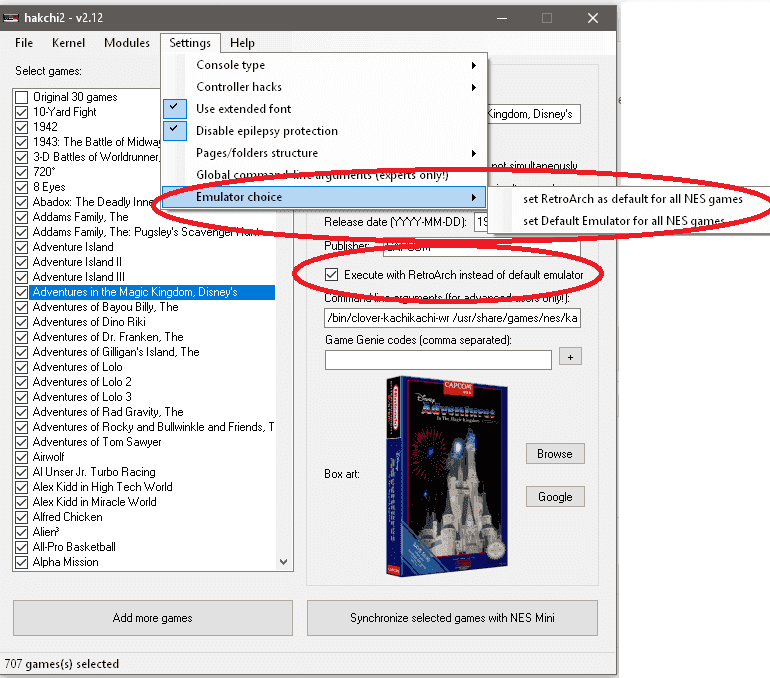Select Adventures of Lolo 2
The width and height of the screenshot is (770, 678).
click(x=82, y=382)
